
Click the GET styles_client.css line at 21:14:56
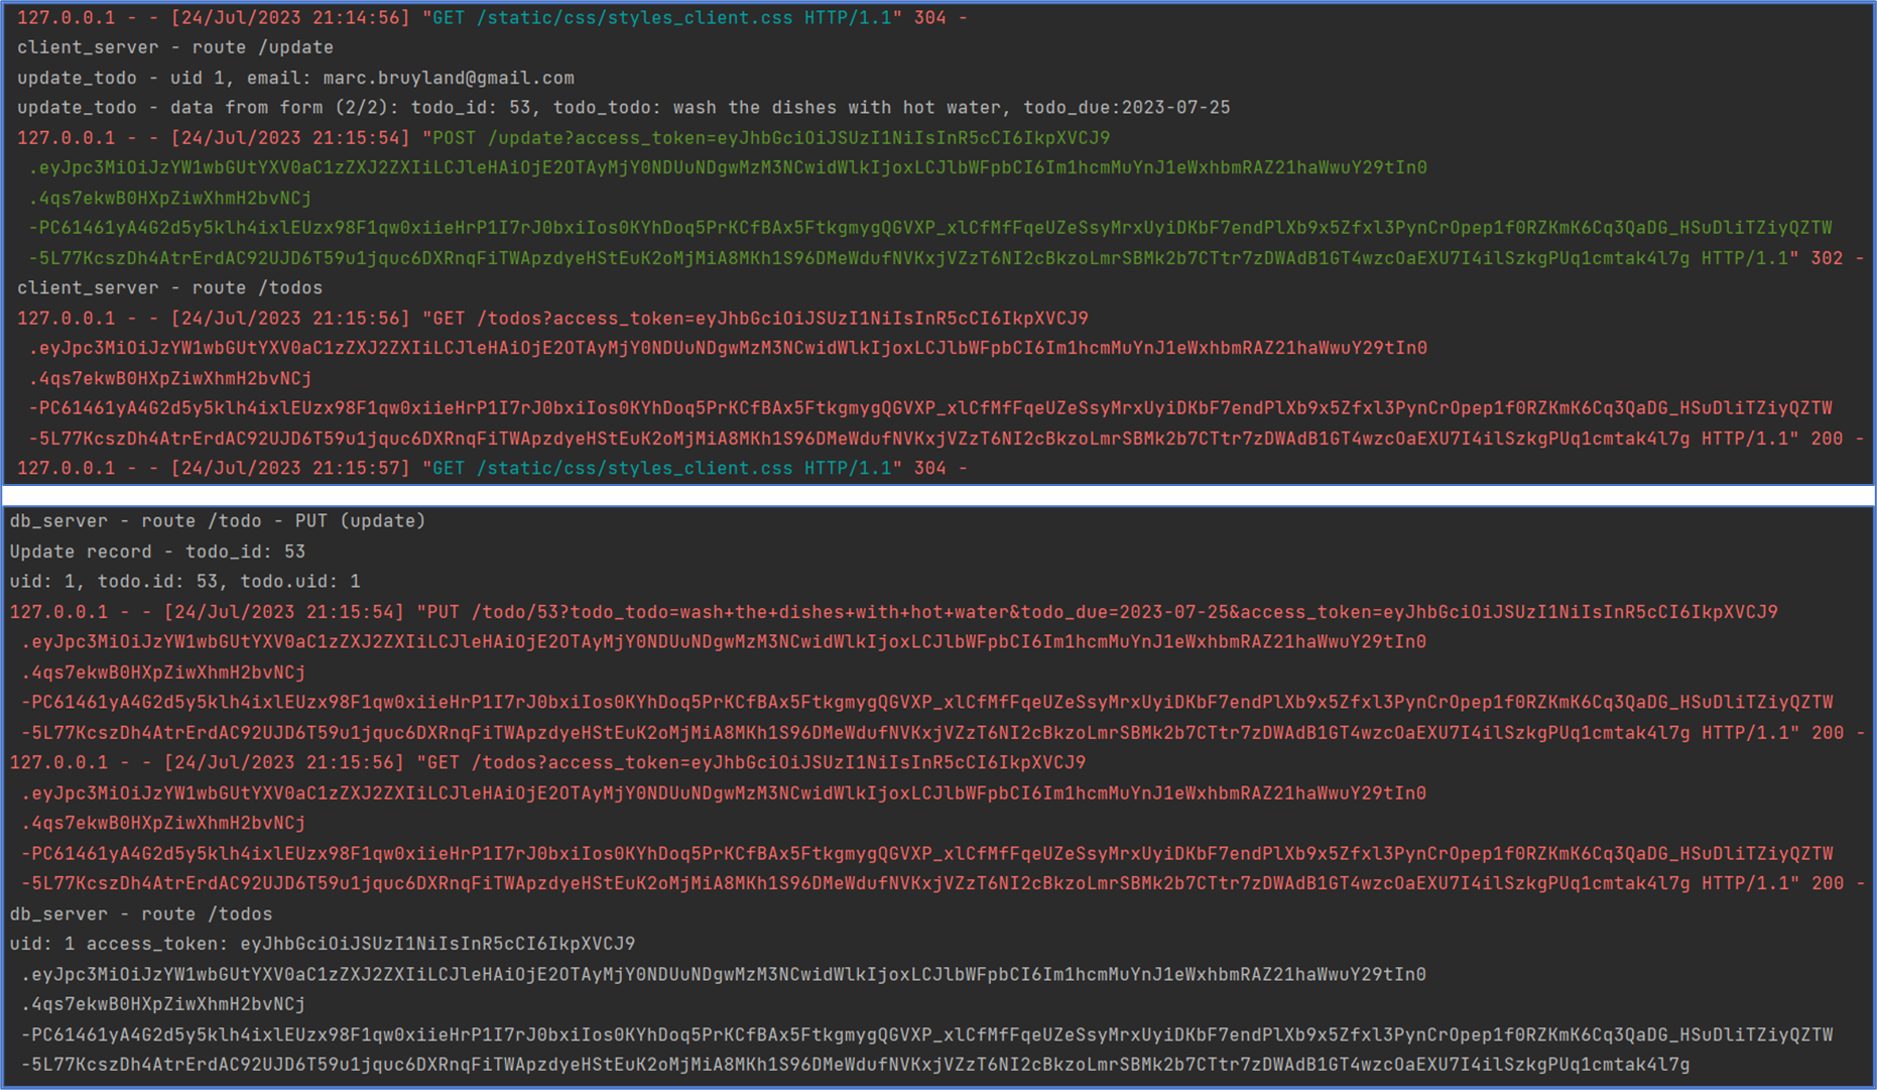tap(492, 18)
